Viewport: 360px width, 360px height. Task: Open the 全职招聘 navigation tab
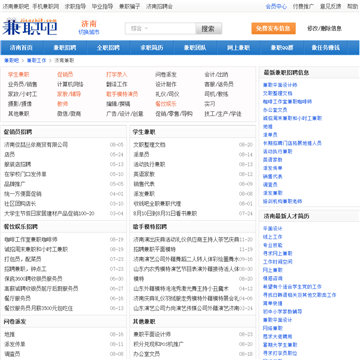[108, 48]
